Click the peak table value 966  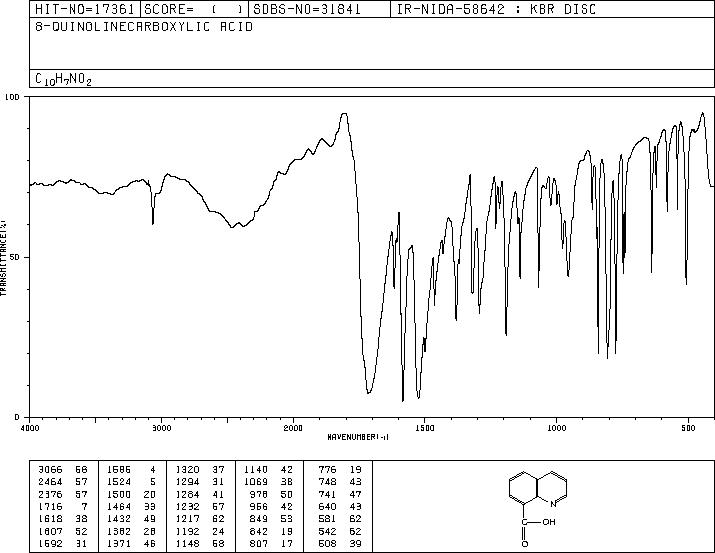[259, 506]
